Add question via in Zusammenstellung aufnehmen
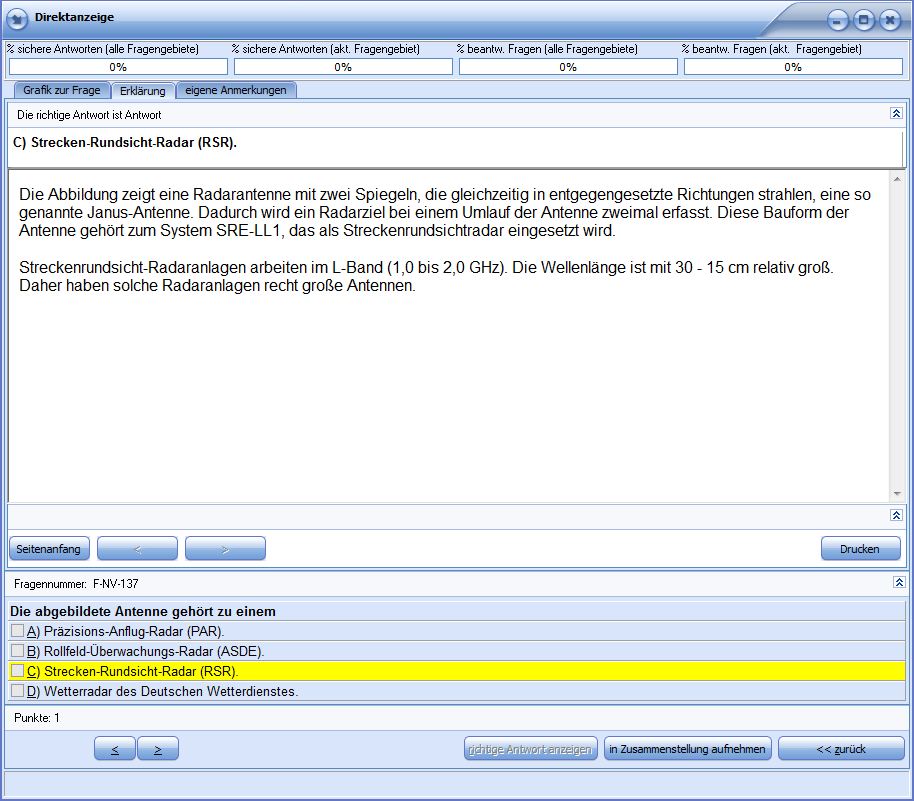Screen dimensions: 914x801 [x=687, y=749]
